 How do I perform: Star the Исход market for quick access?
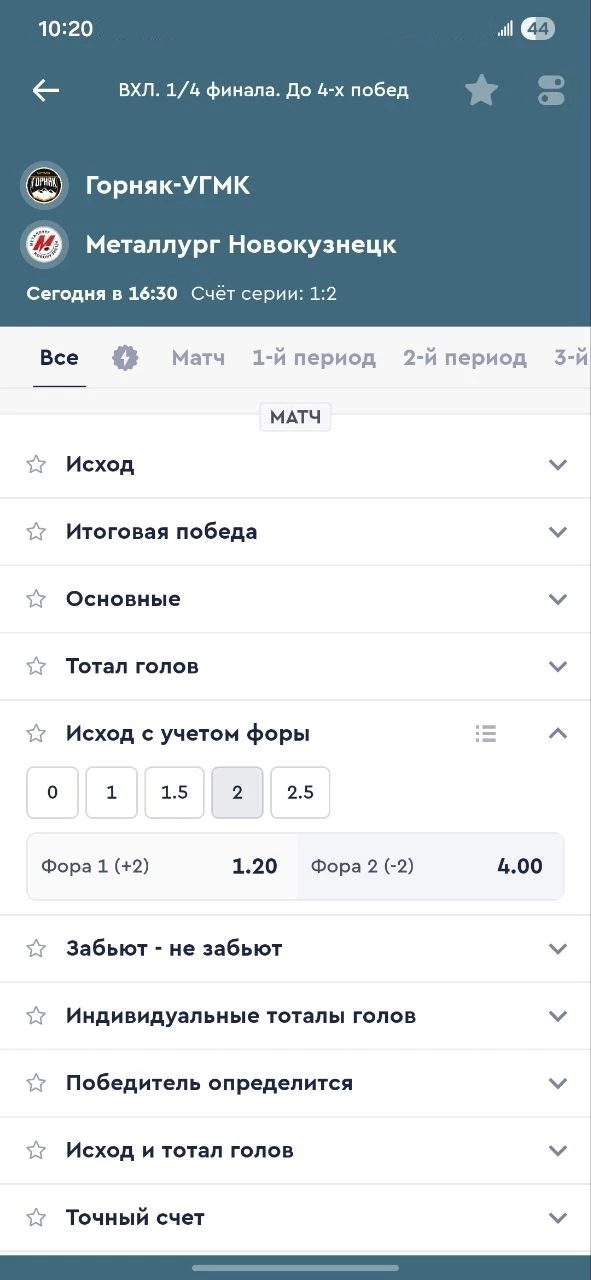(36, 463)
